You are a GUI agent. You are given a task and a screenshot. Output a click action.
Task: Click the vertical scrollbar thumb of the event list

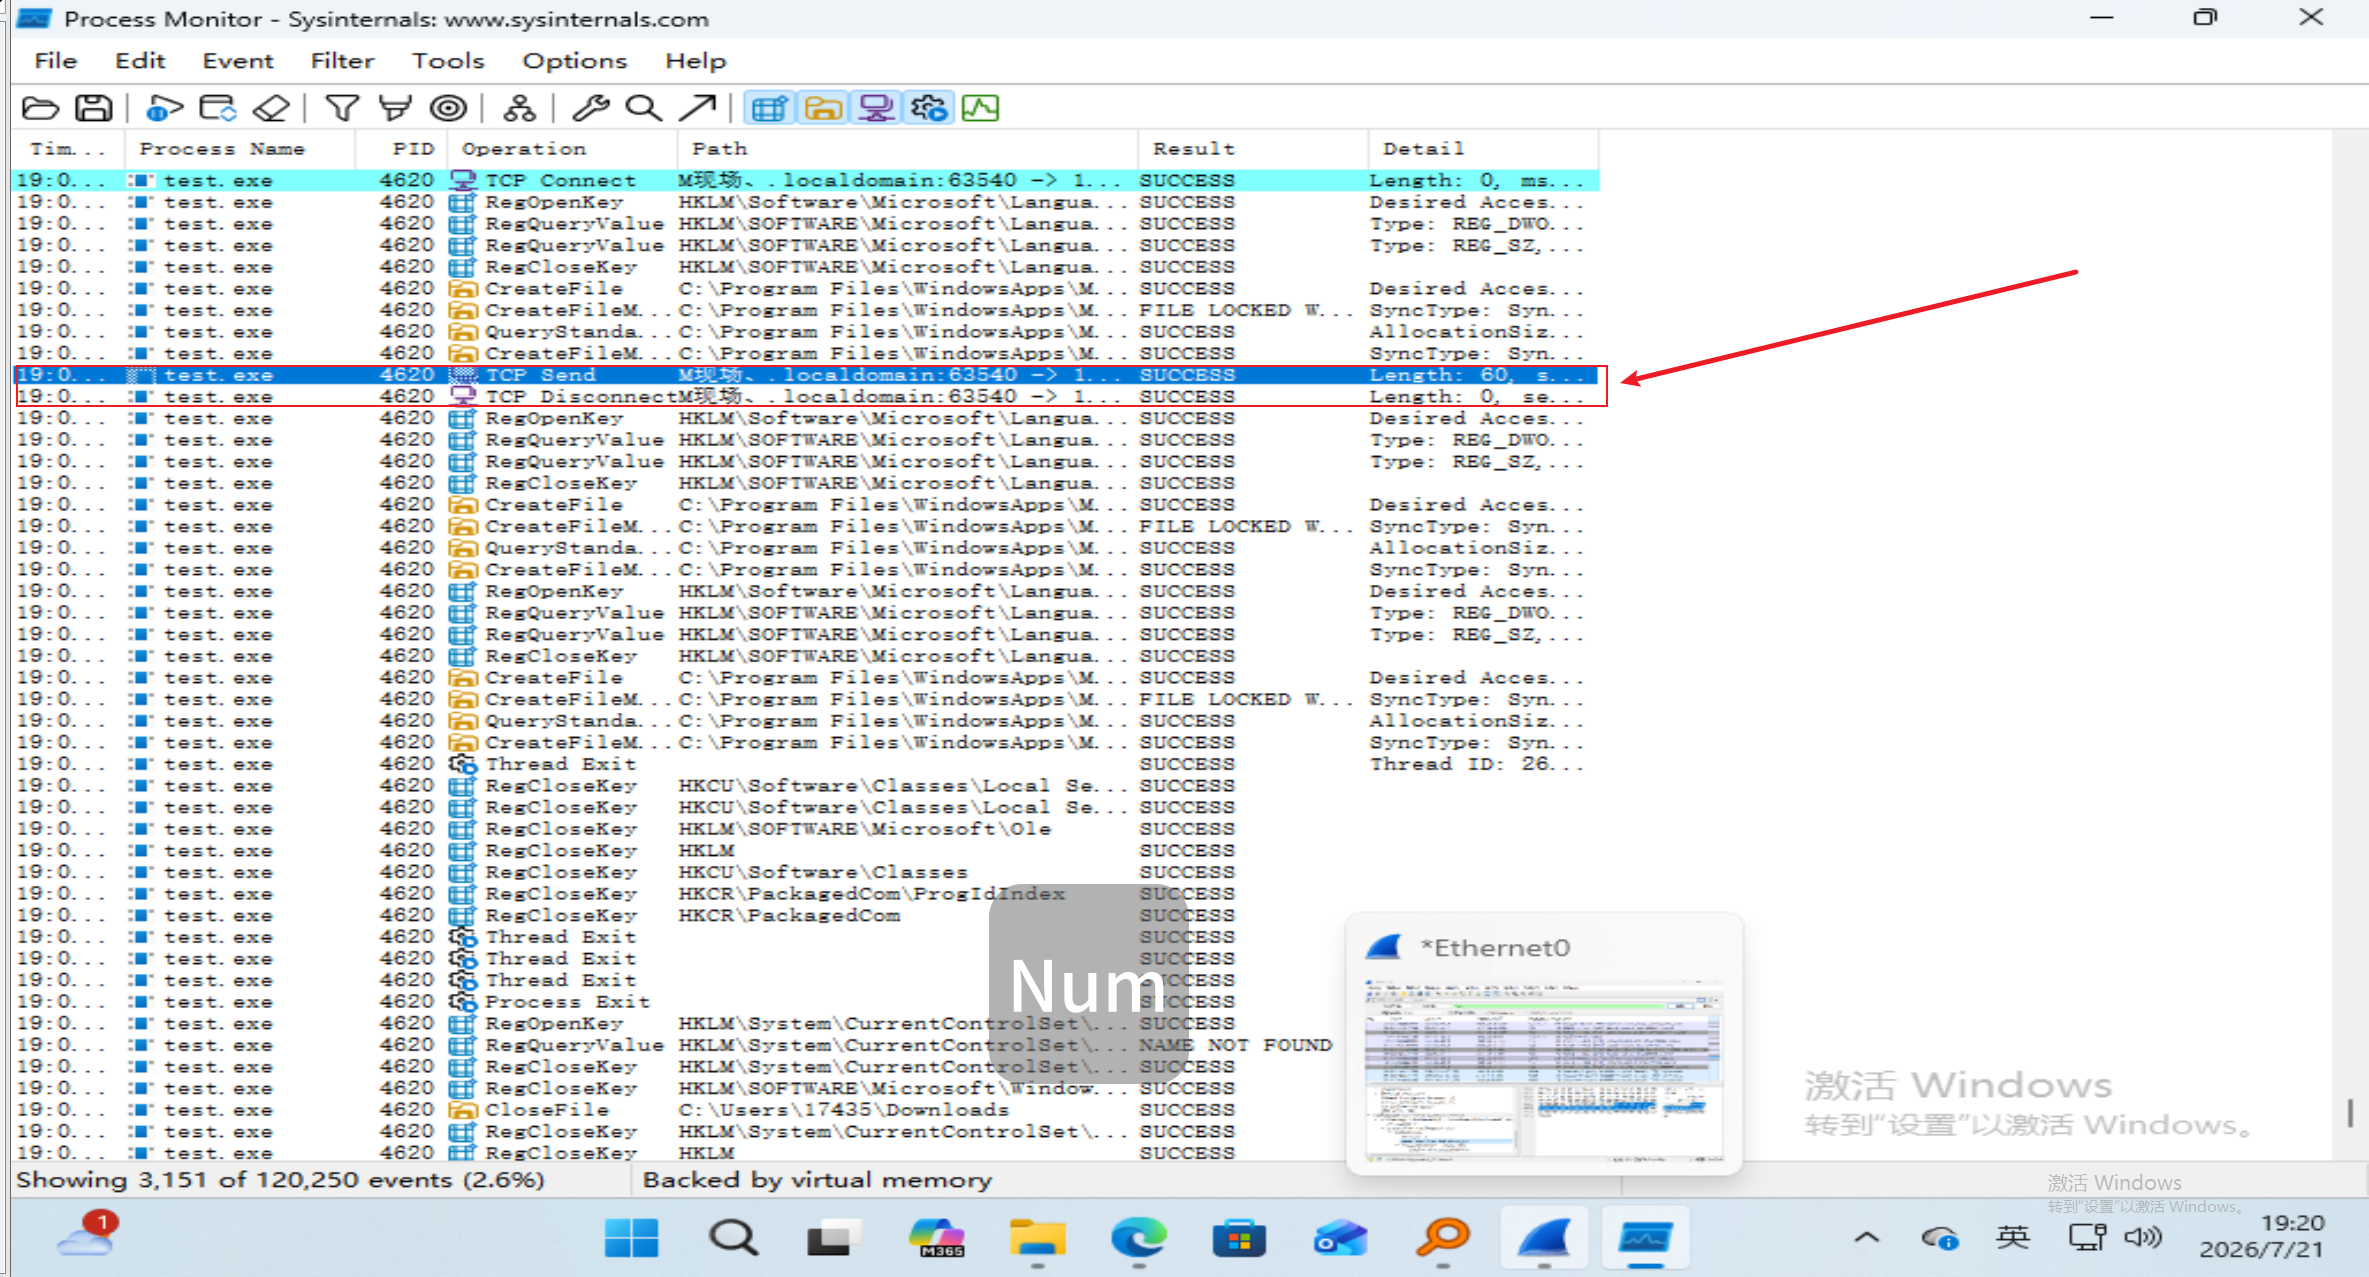pos(2350,1113)
